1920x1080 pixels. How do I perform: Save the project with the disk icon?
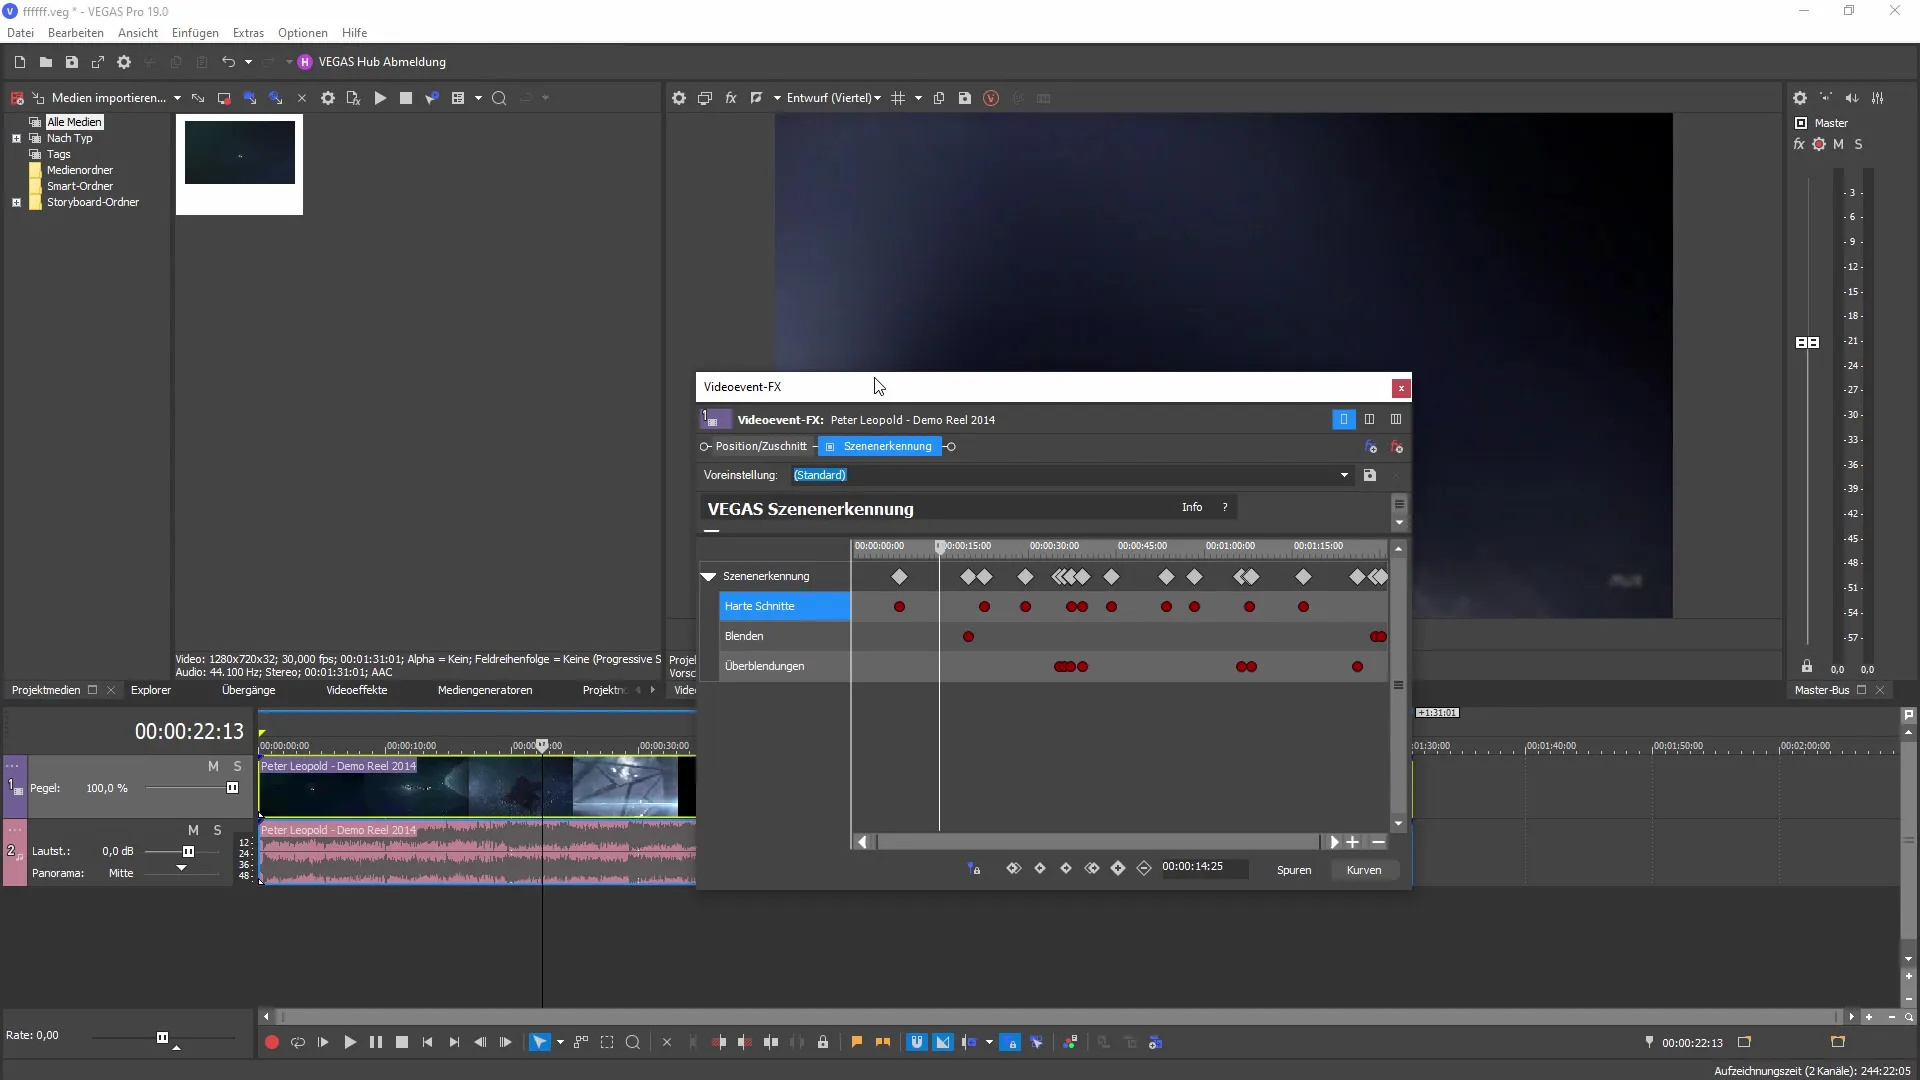click(71, 62)
